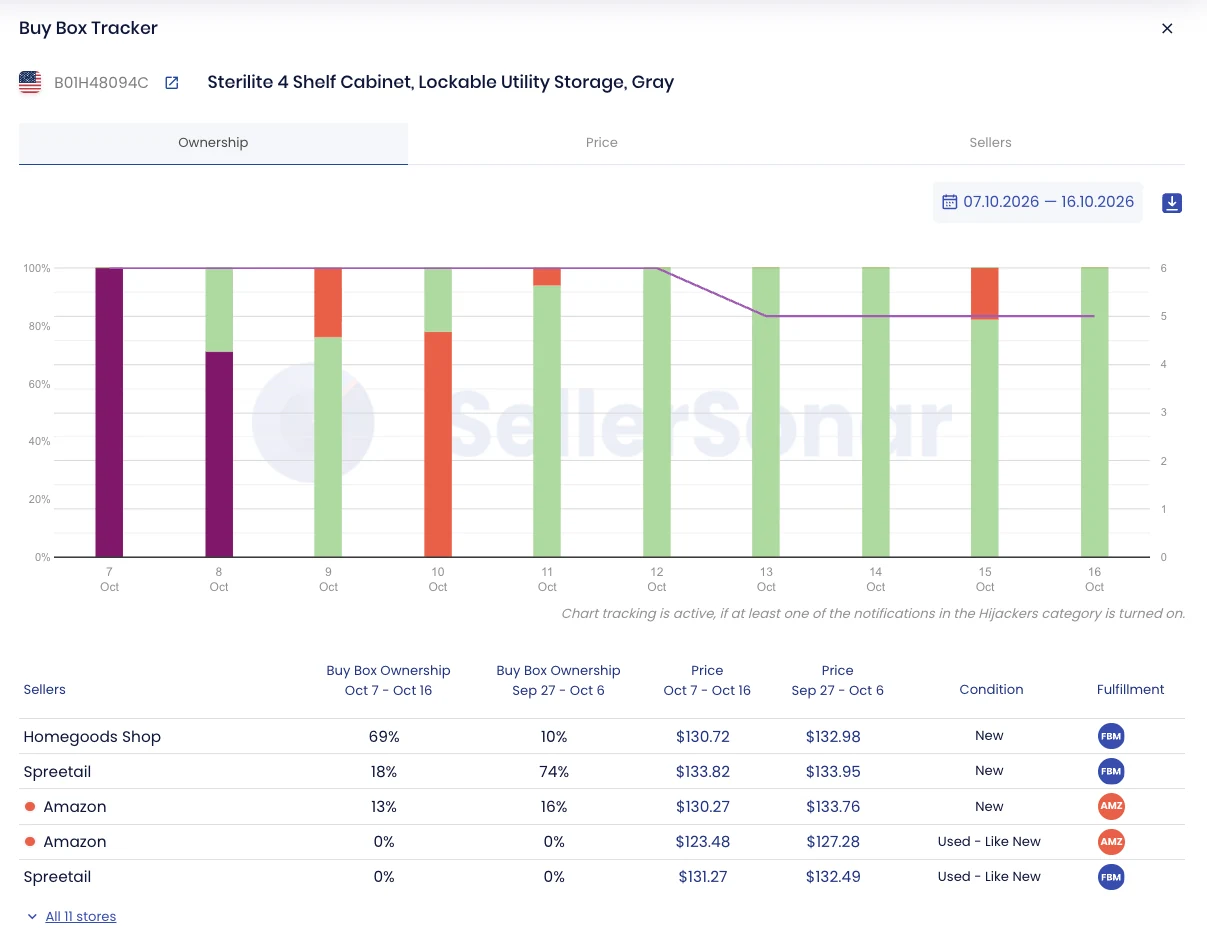Close the Buy Box Tracker dialog
Screen dimensions: 1207x935
pos(1167,29)
